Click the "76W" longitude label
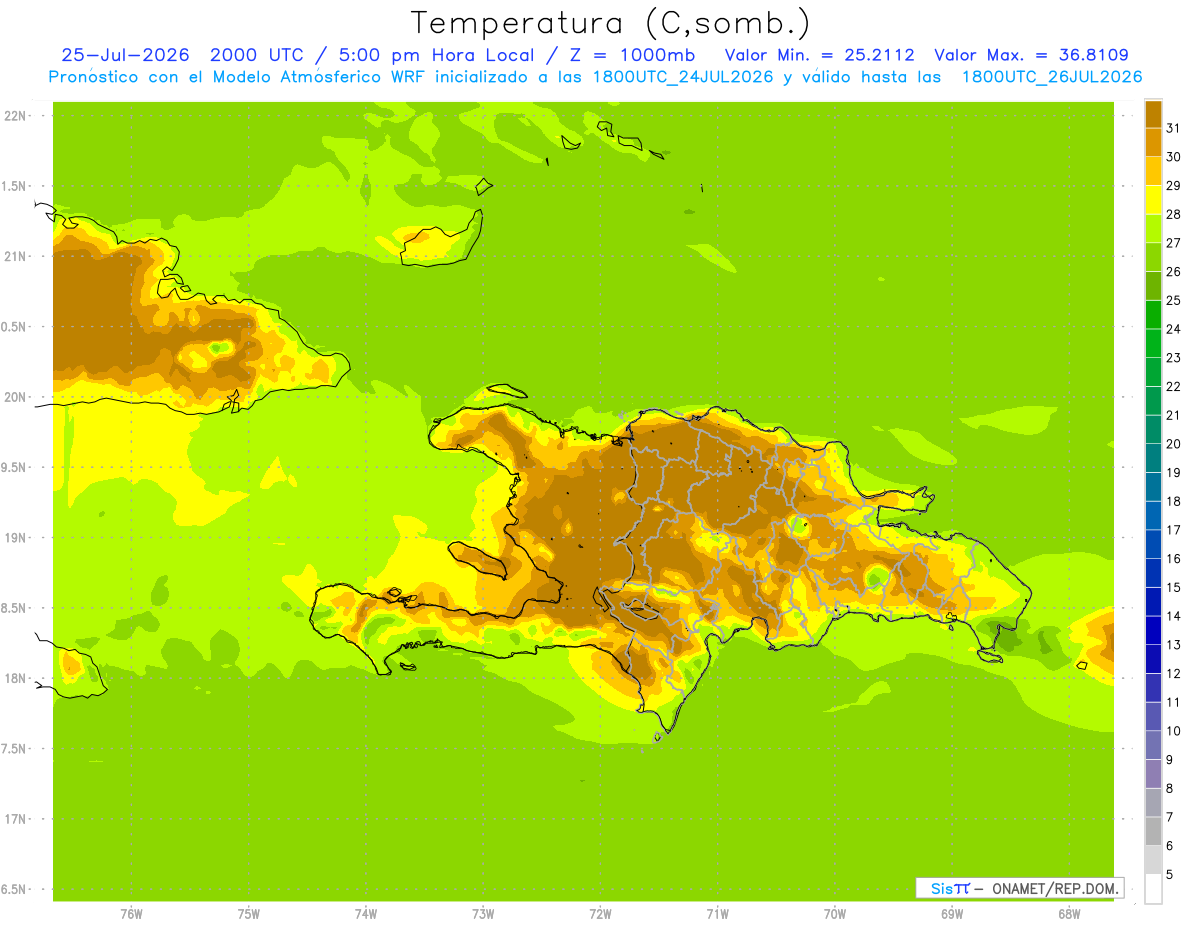The width and height of the screenshot is (1200, 927). [x=131, y=914]
